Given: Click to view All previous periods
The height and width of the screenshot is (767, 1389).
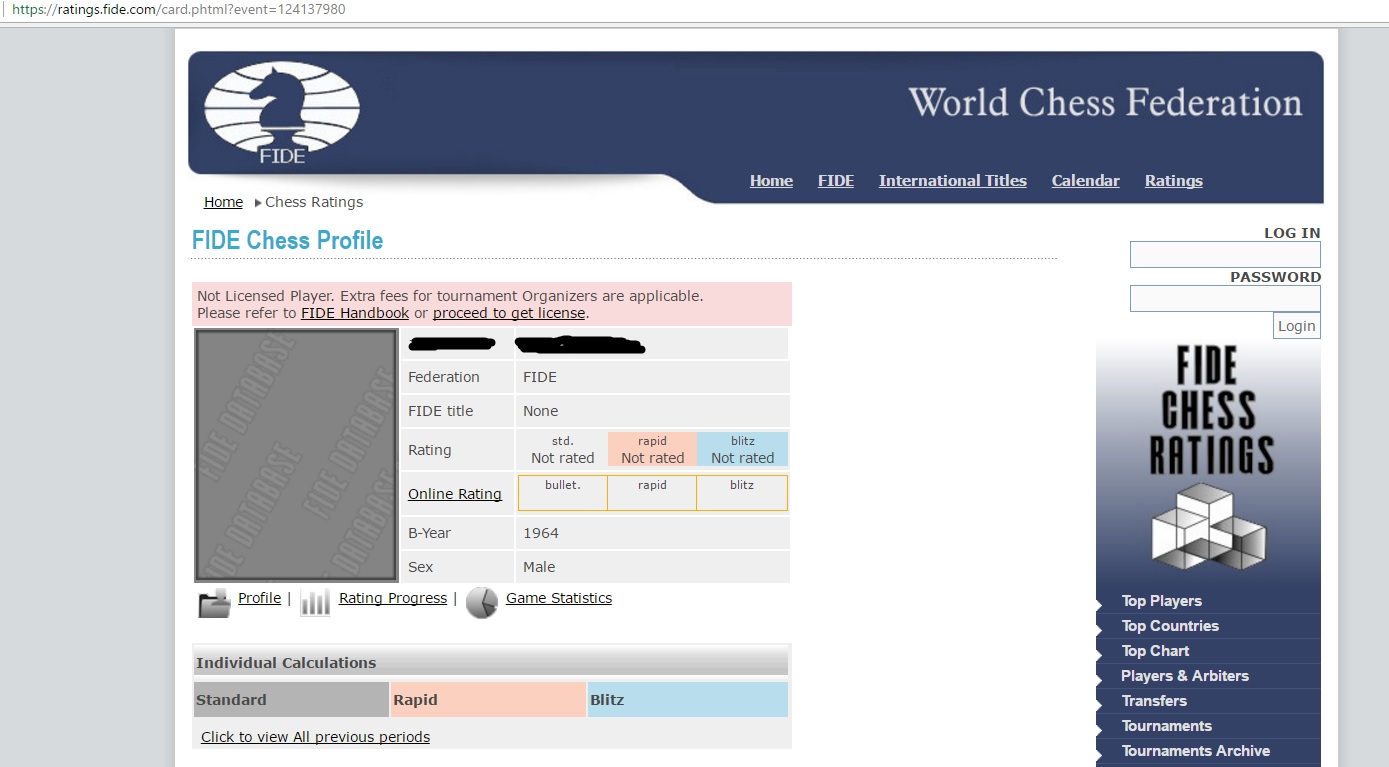Looking at the screenshot, I should (315, 737).
